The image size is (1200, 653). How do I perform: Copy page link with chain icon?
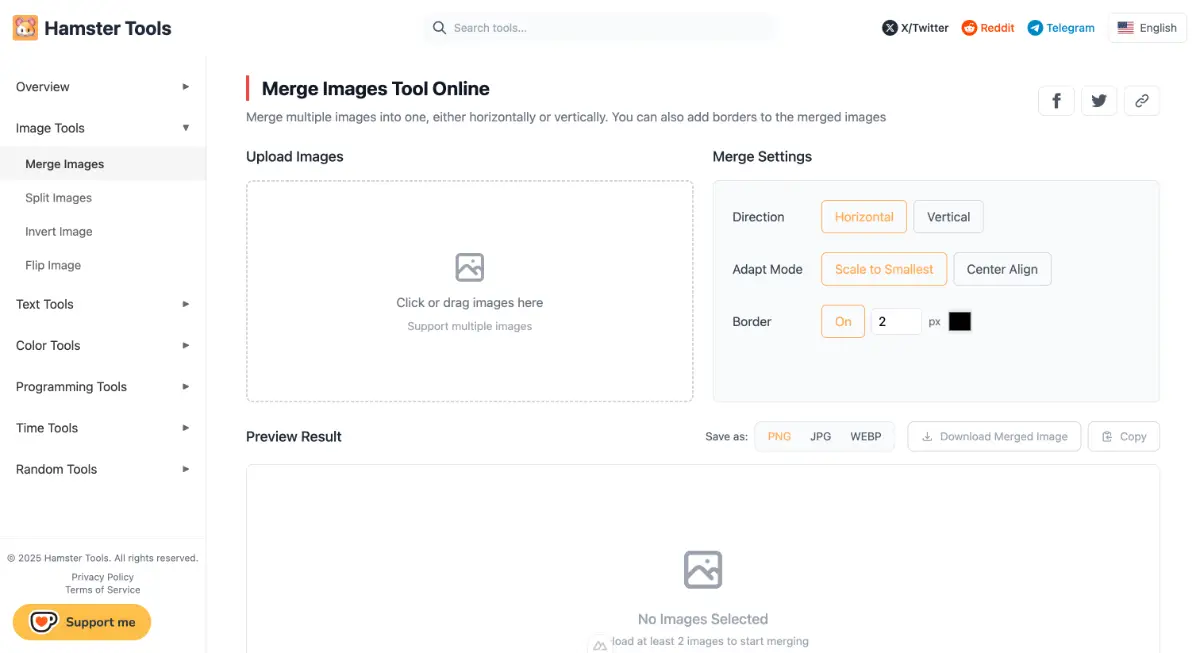point(1142,100)
